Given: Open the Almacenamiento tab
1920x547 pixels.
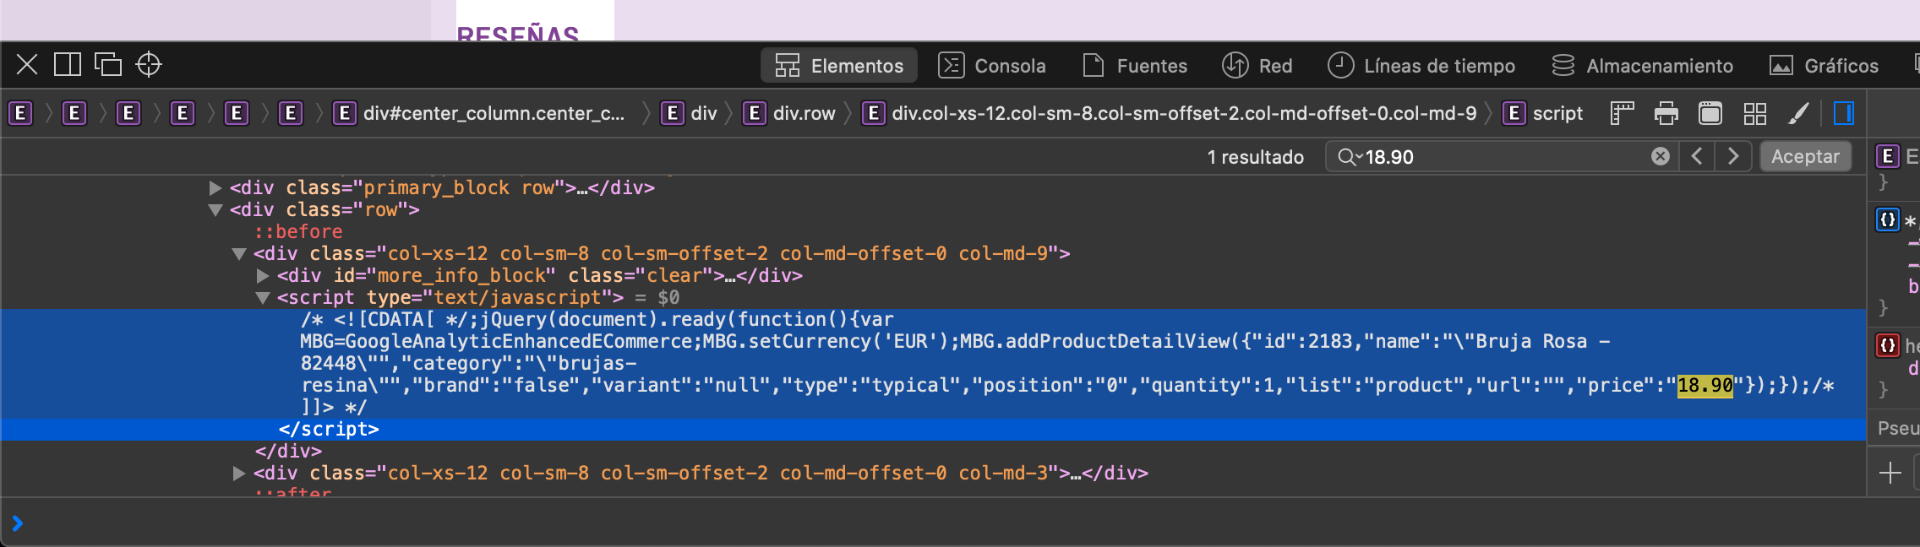Looking at the screenshot, I should [1642, 66].
